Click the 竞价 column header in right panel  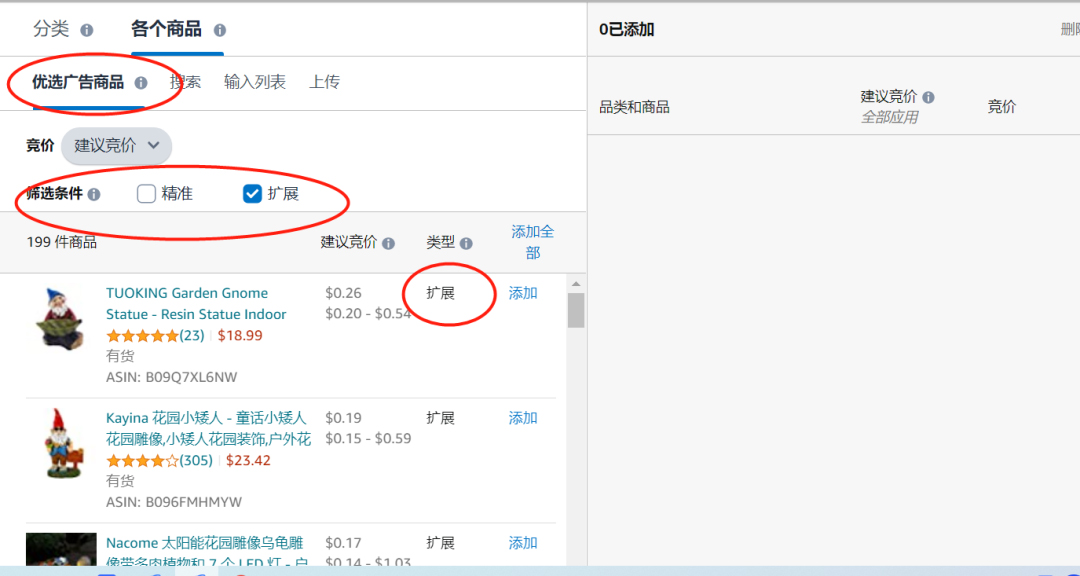point(1001,107)
